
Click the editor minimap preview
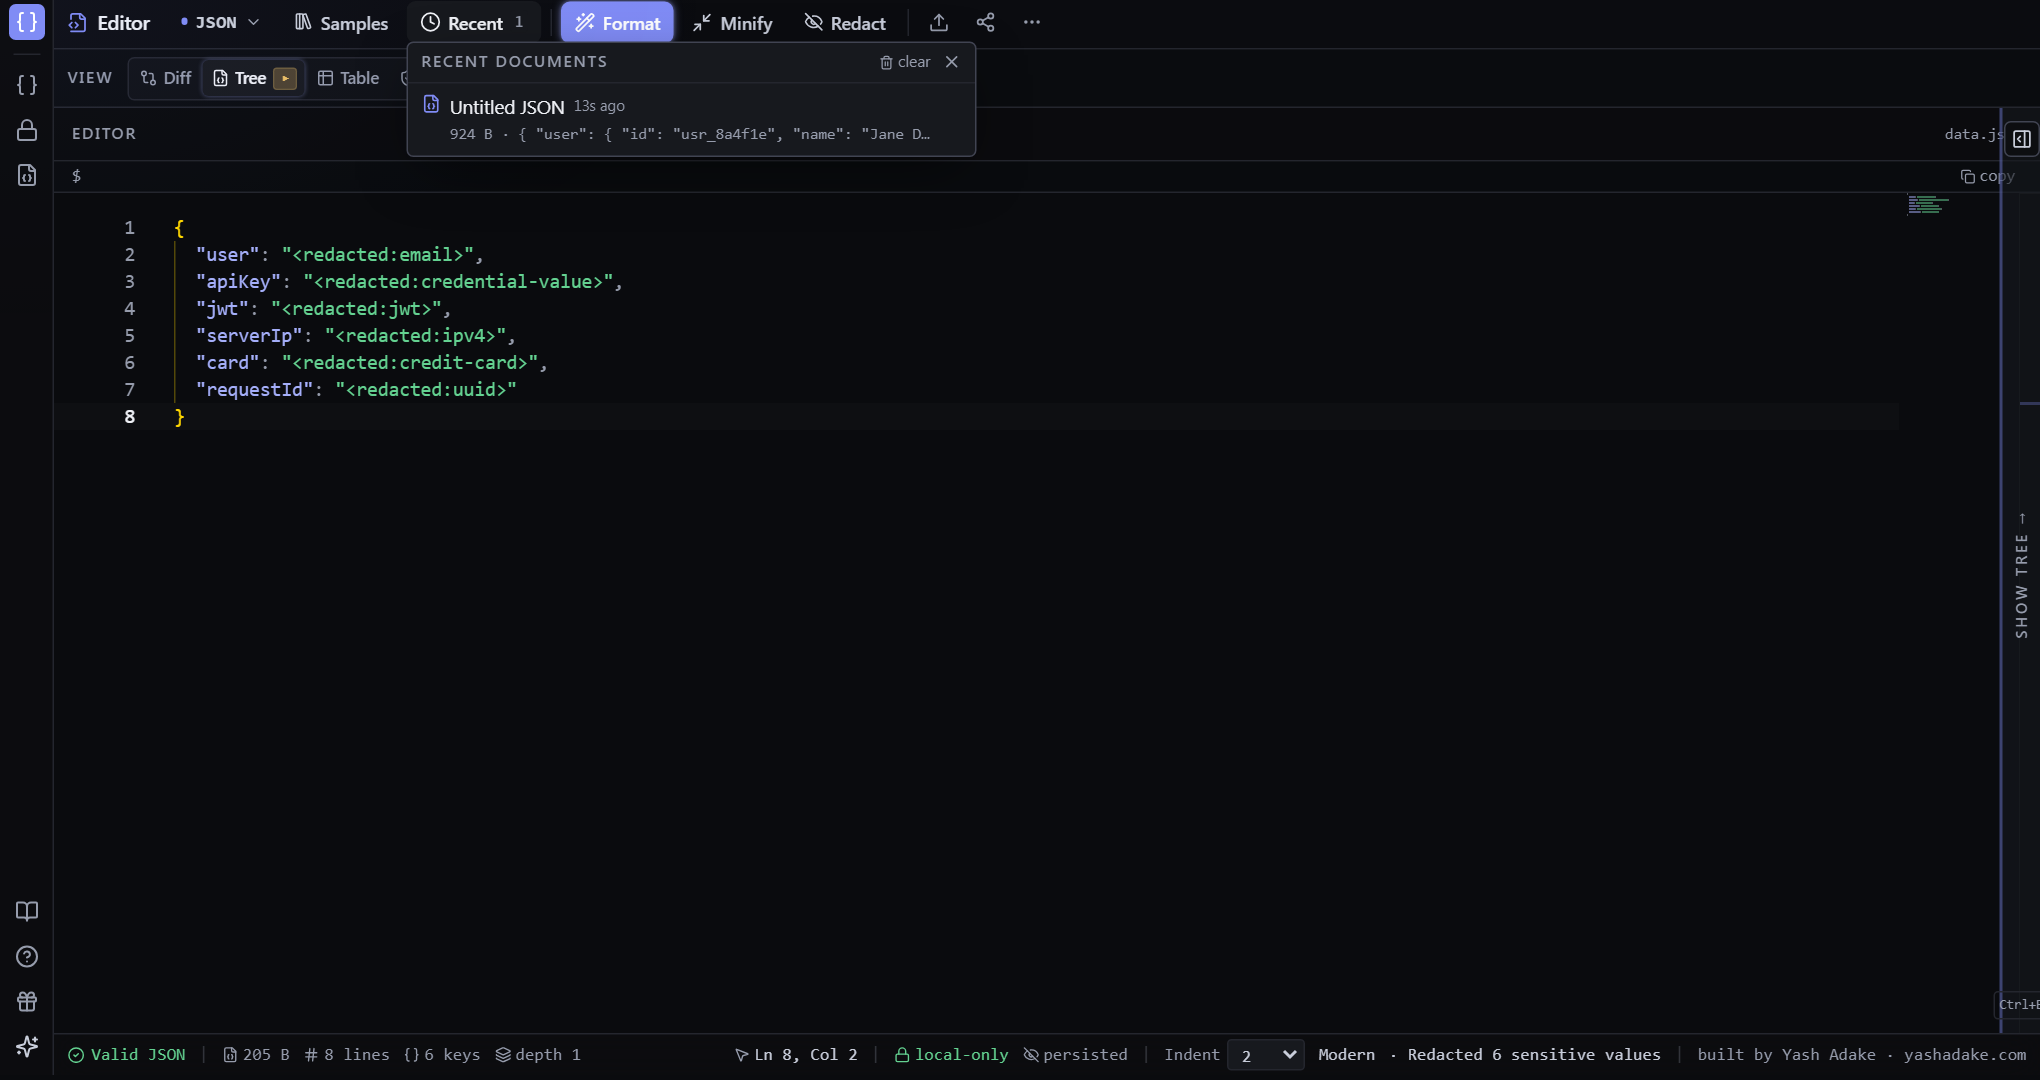click(1927, 205)
